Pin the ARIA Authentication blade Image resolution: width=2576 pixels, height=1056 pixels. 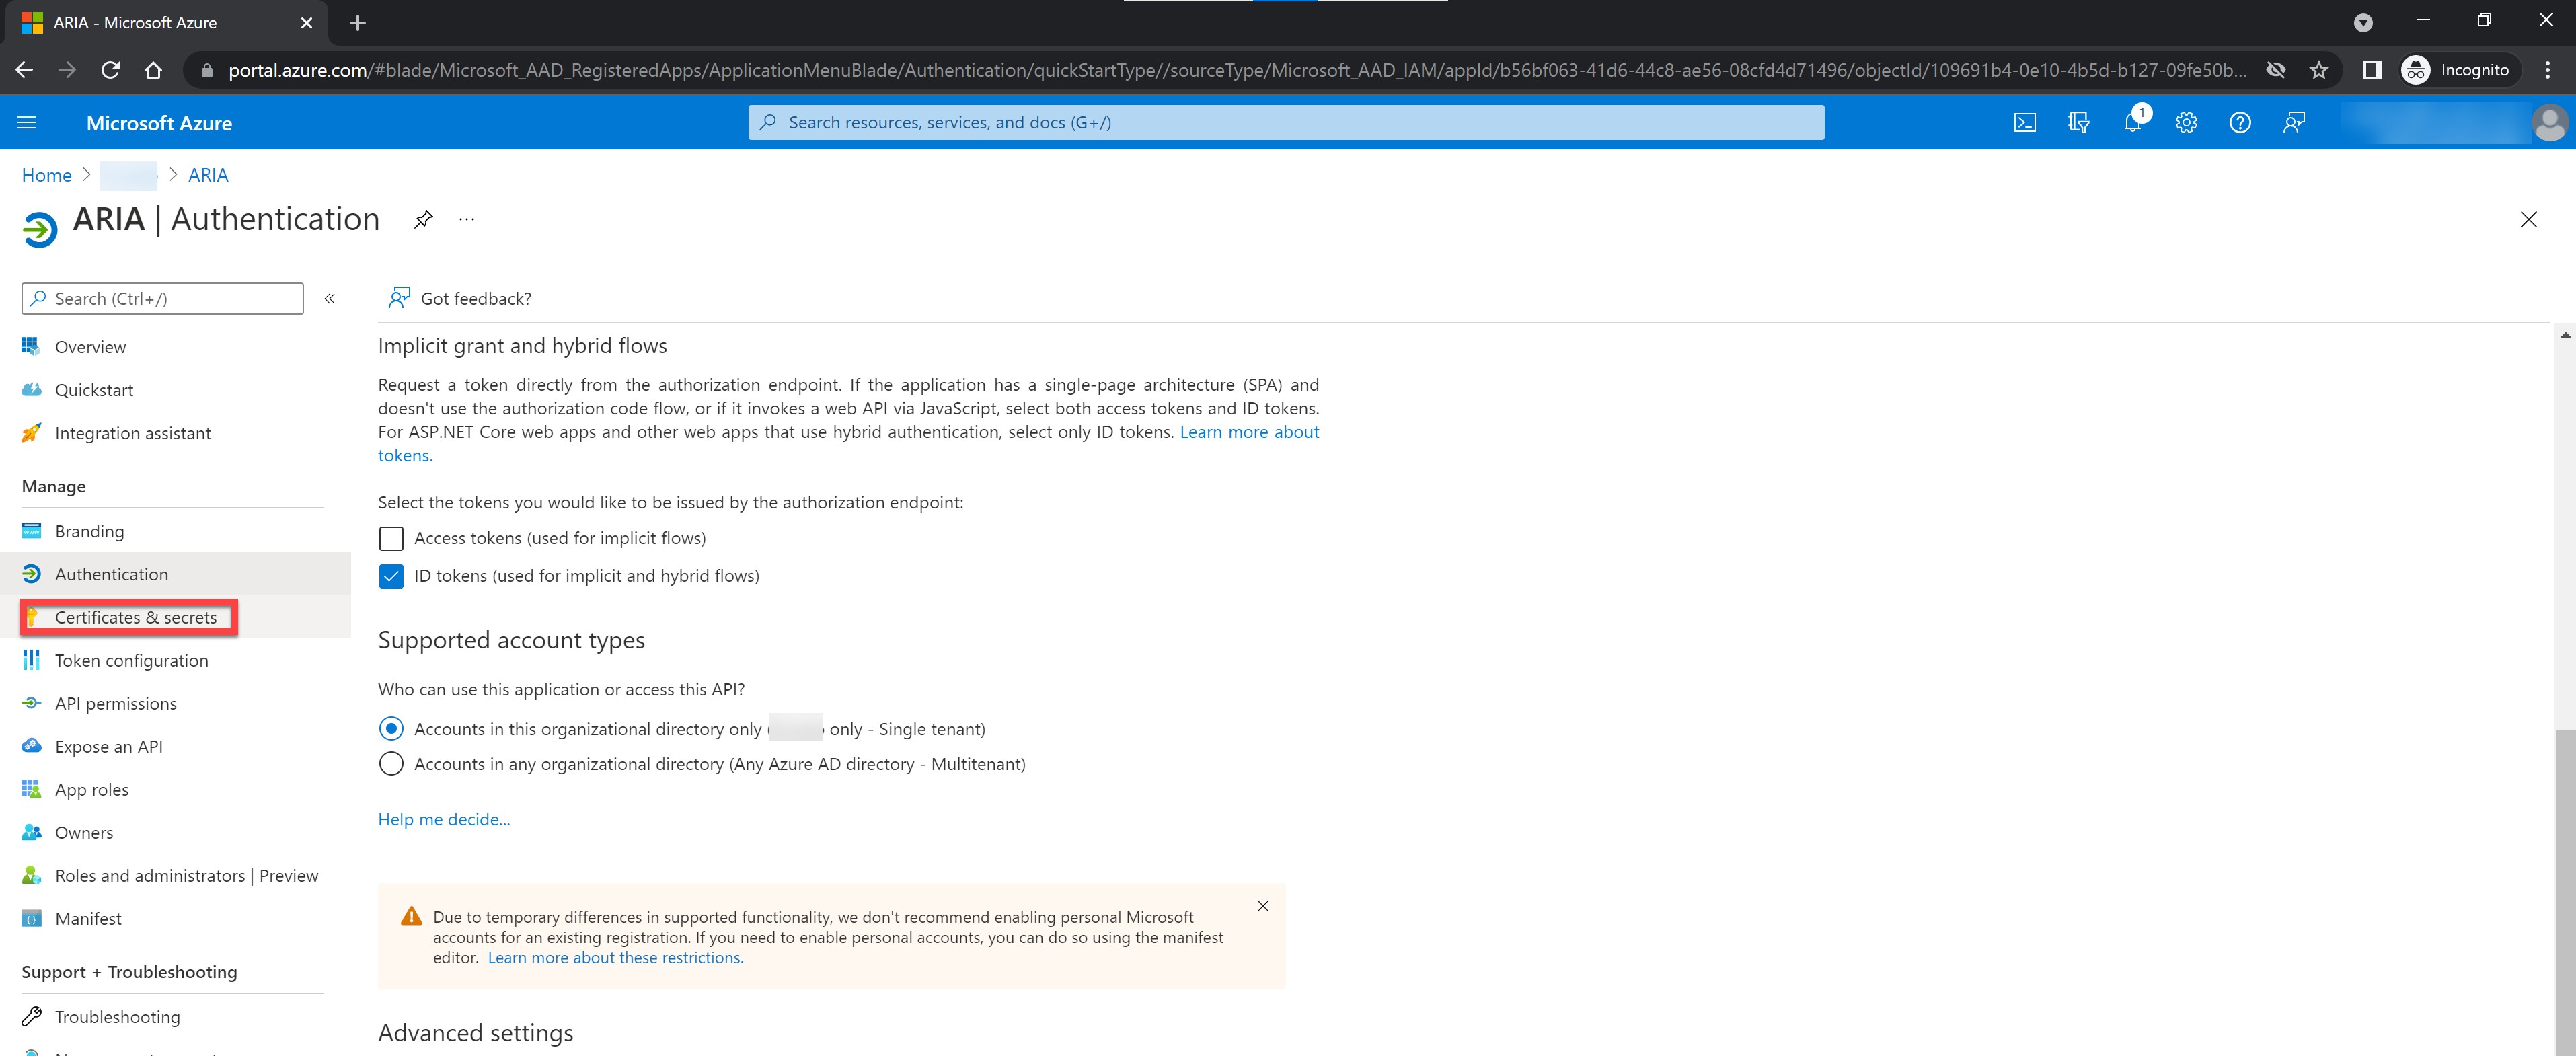pos(423,219)
